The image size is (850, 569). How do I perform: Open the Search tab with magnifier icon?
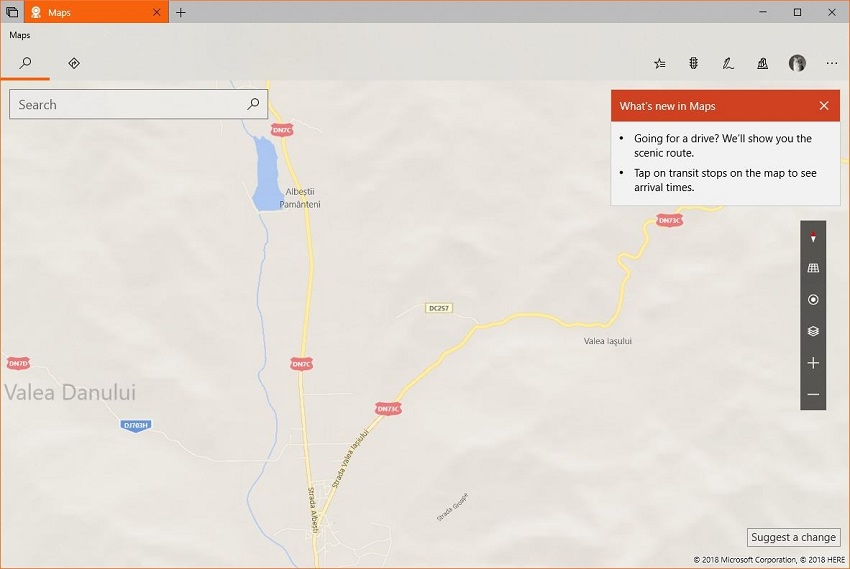point(25,63)
